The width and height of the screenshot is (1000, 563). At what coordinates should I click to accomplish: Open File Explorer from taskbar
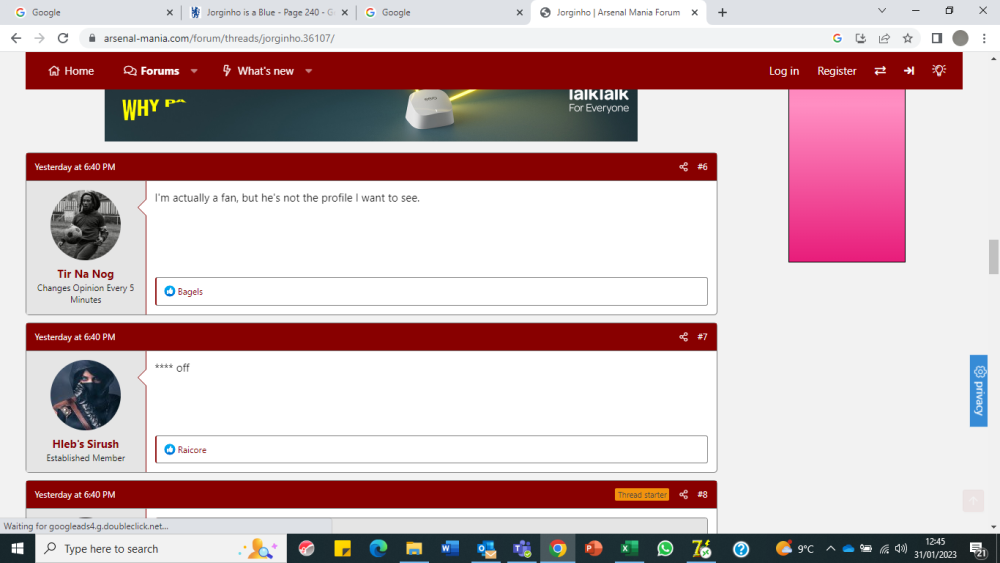click(414, 548)
